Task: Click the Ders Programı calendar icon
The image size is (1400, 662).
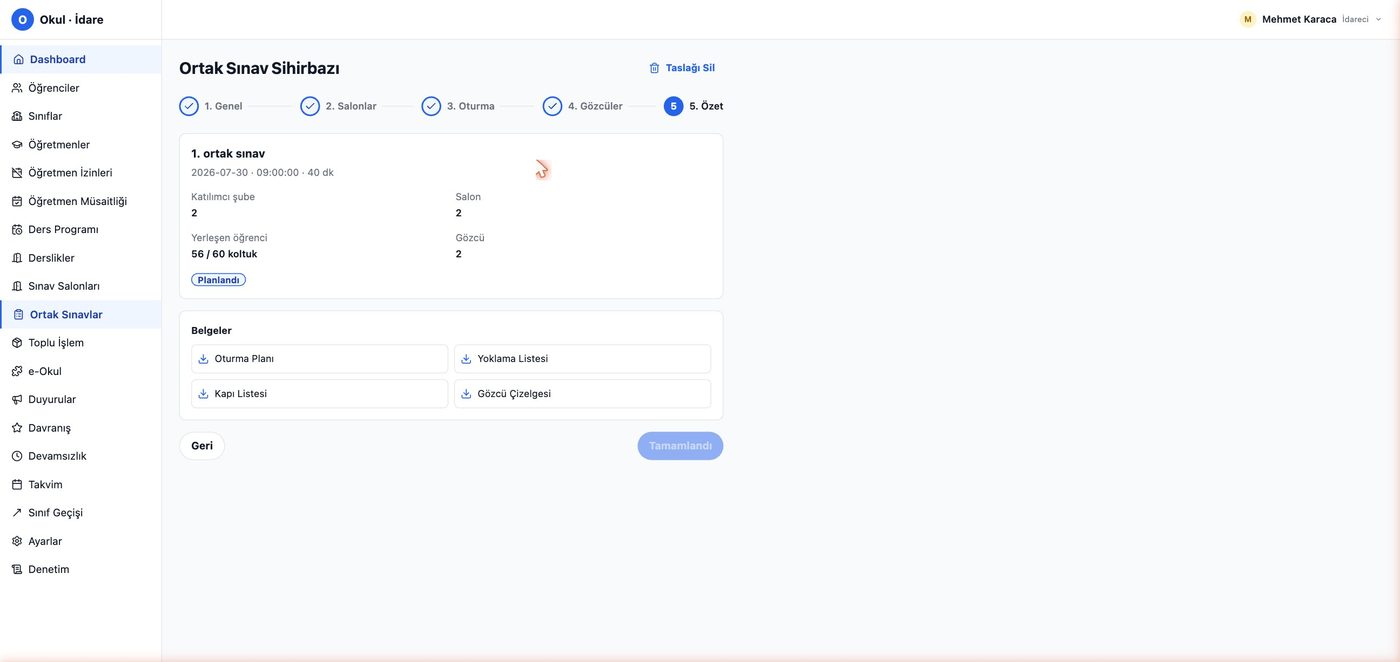Action: click(x=17, y=230)
